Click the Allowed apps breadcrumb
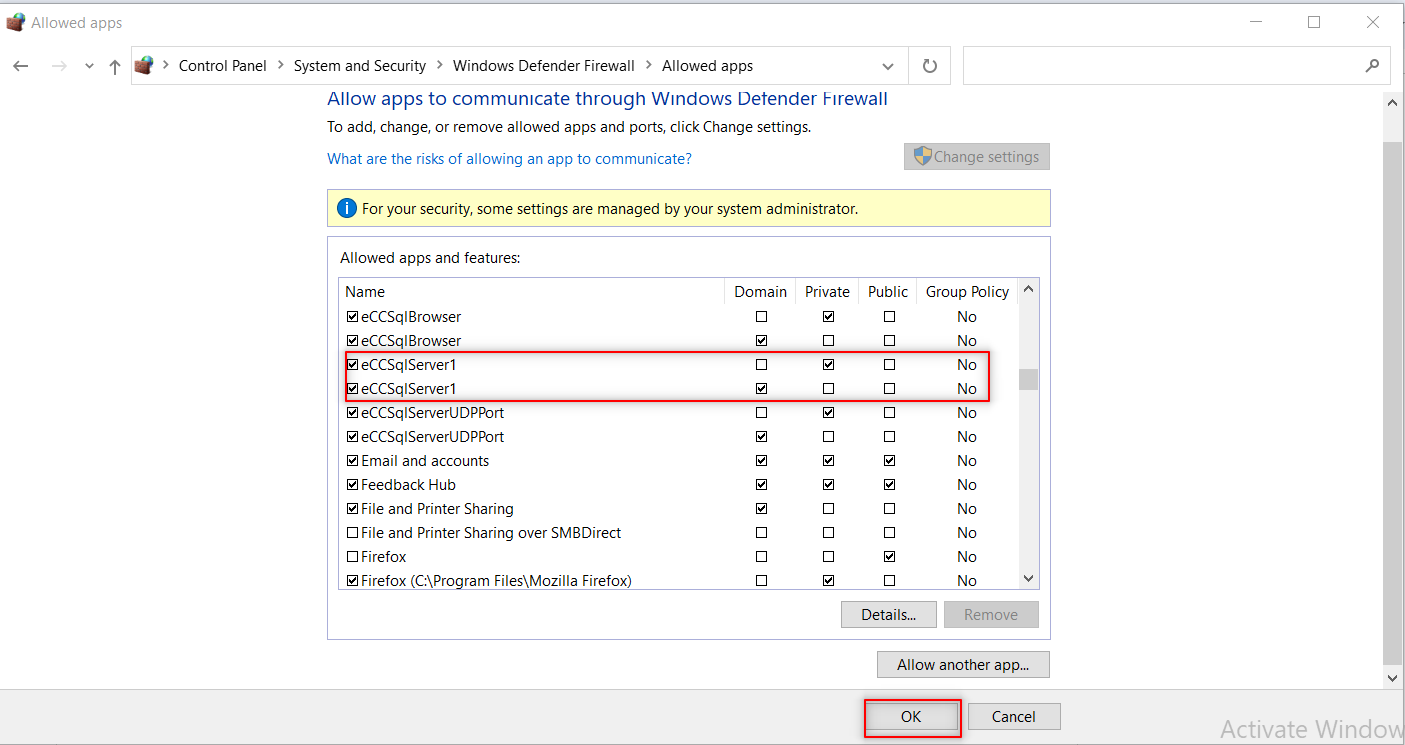This screenshot has width=1405, height=745. pyautogui.click(x=708, y=66)
